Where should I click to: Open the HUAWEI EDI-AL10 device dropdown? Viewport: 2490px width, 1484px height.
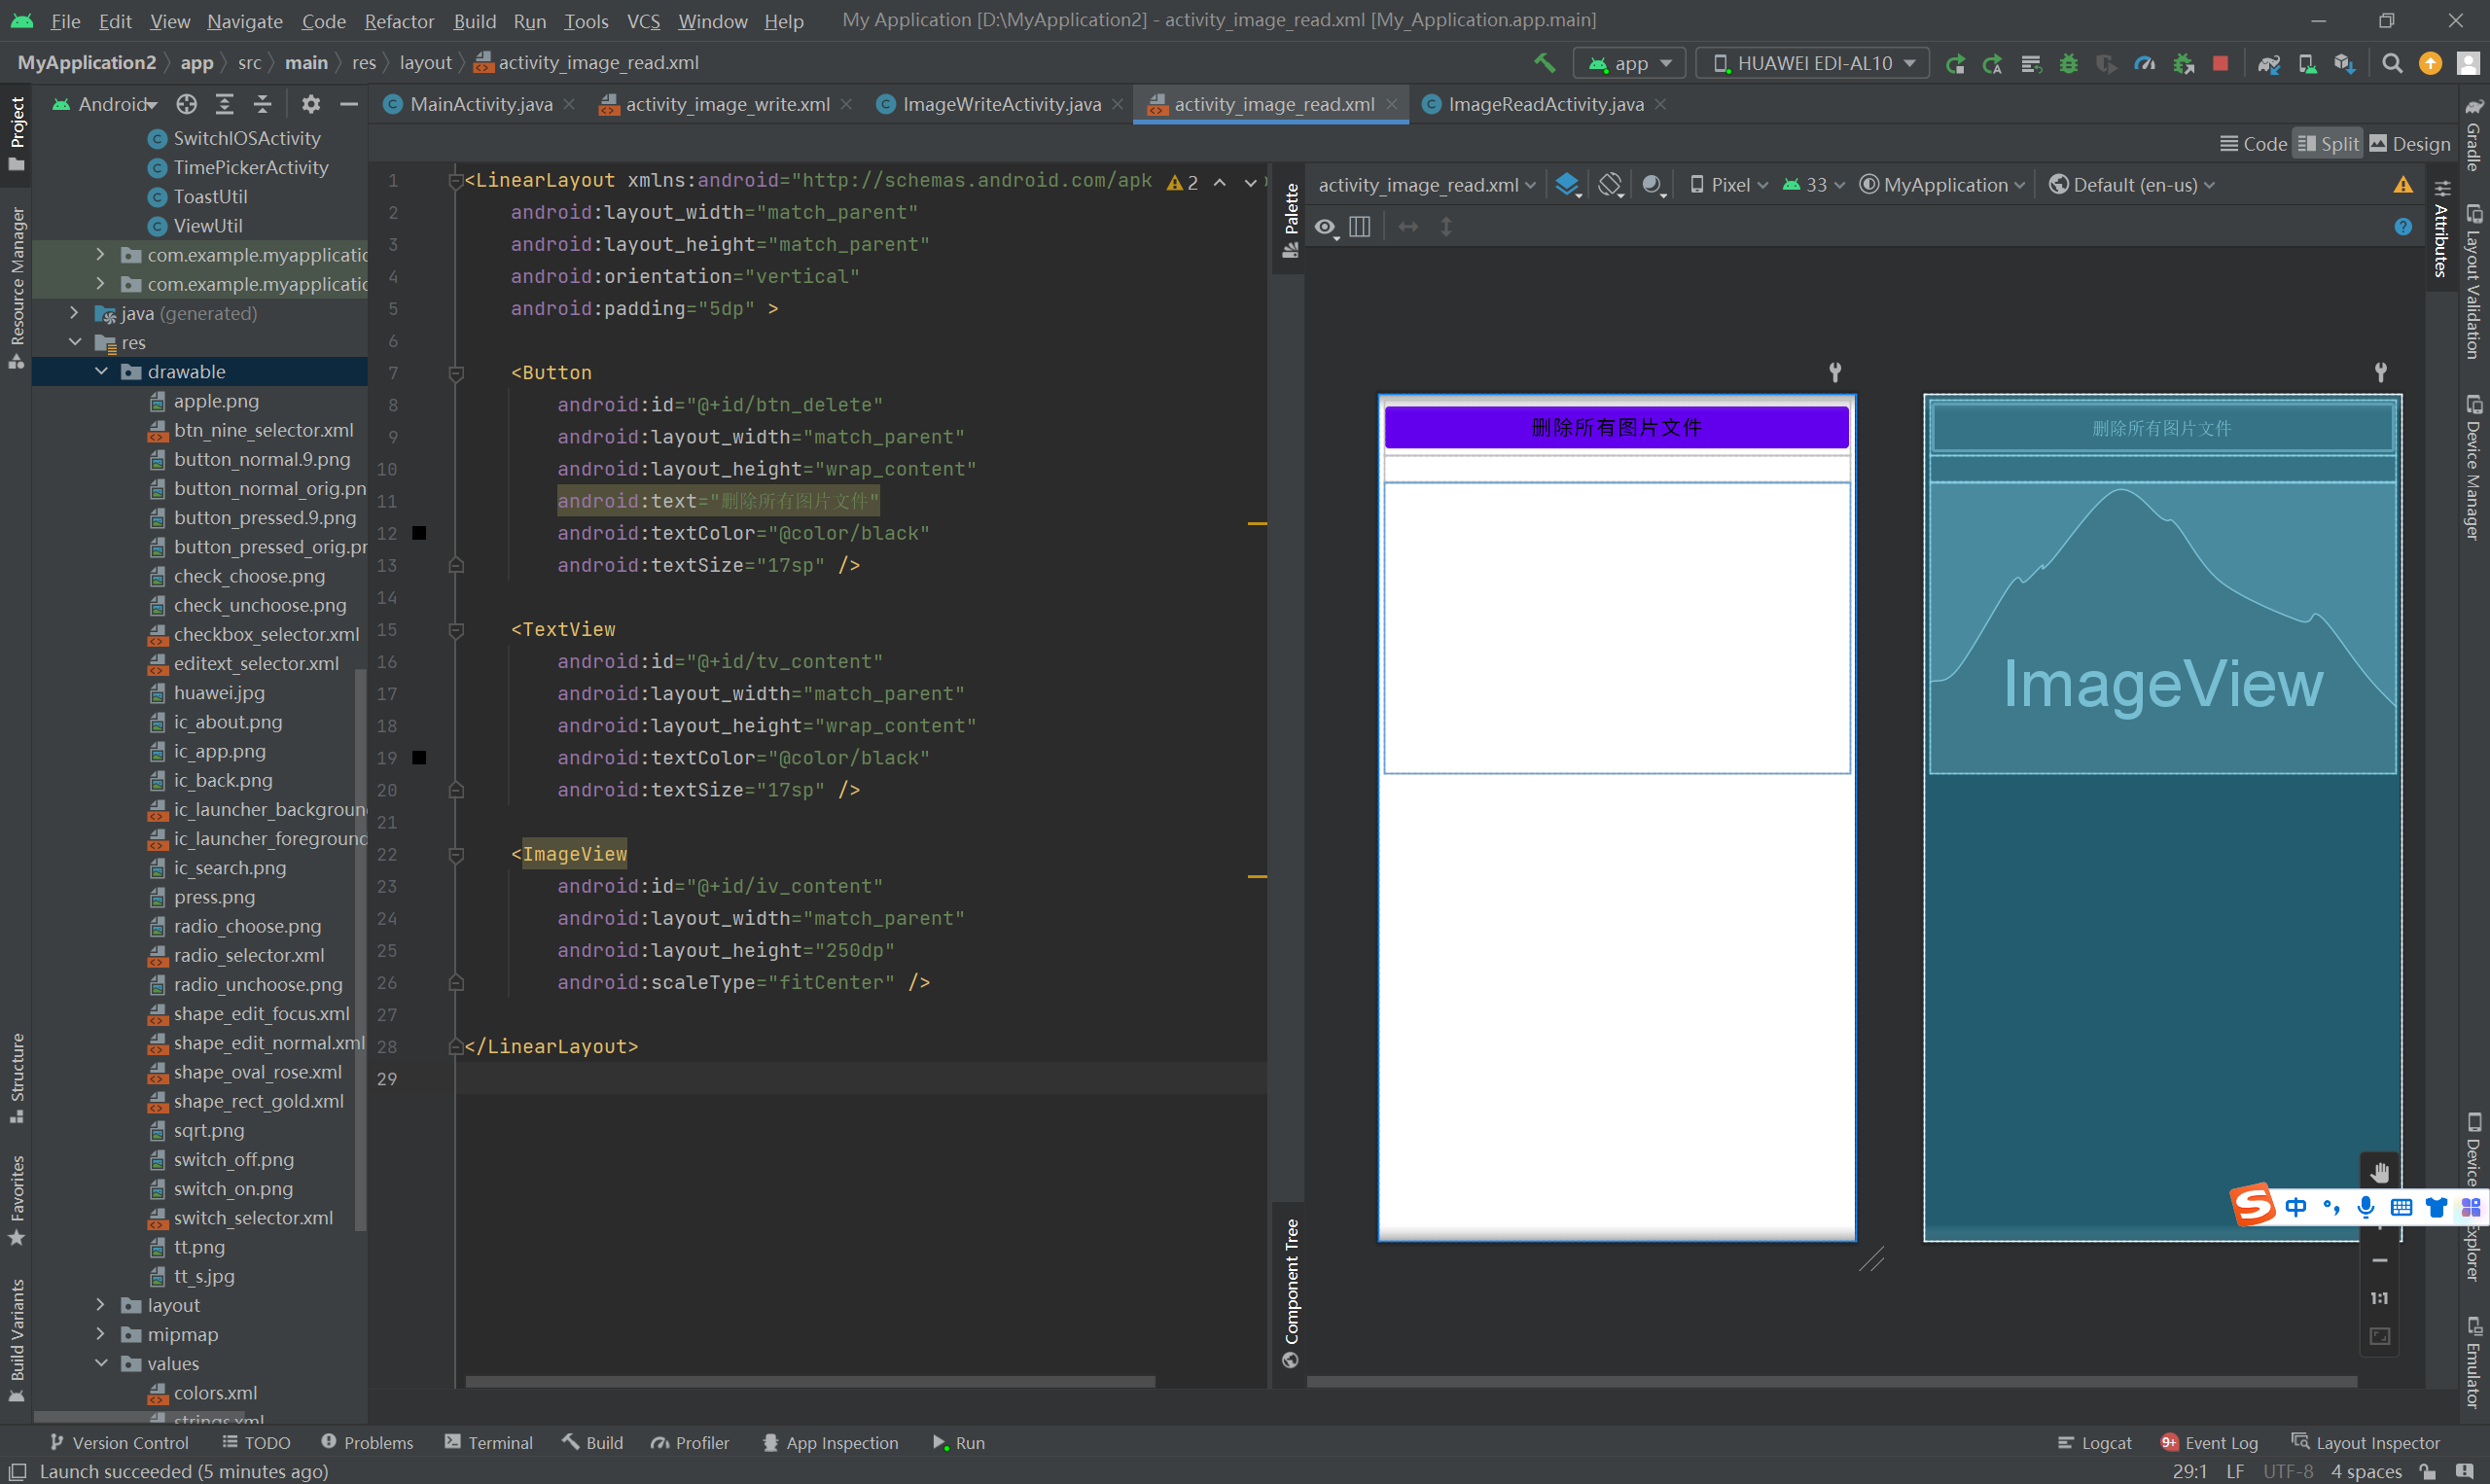1813,63
